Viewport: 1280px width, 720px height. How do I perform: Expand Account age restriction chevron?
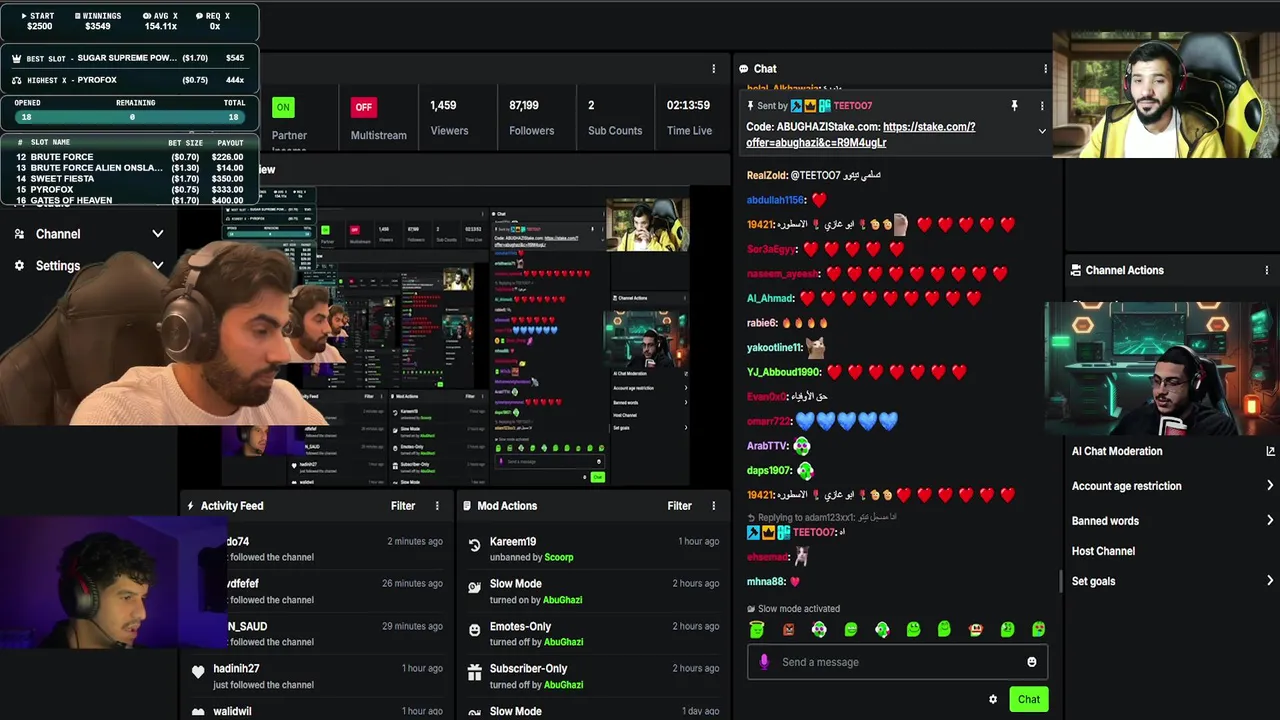tap(1270, 486)
